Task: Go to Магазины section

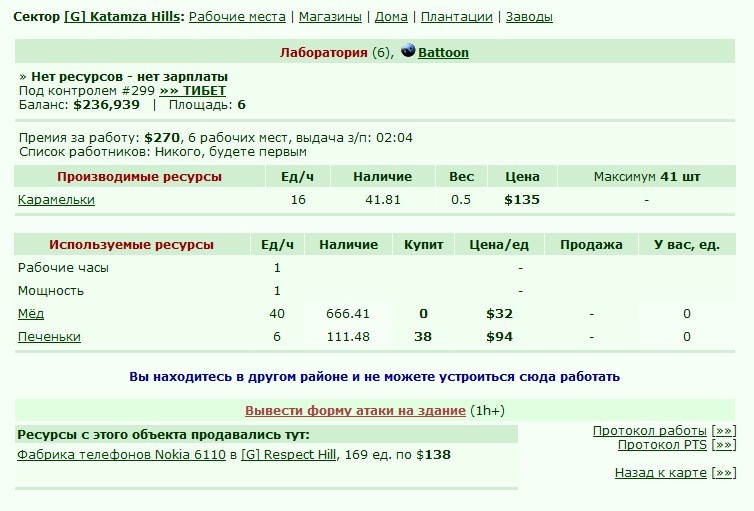Action: click(x=330, y=17)
